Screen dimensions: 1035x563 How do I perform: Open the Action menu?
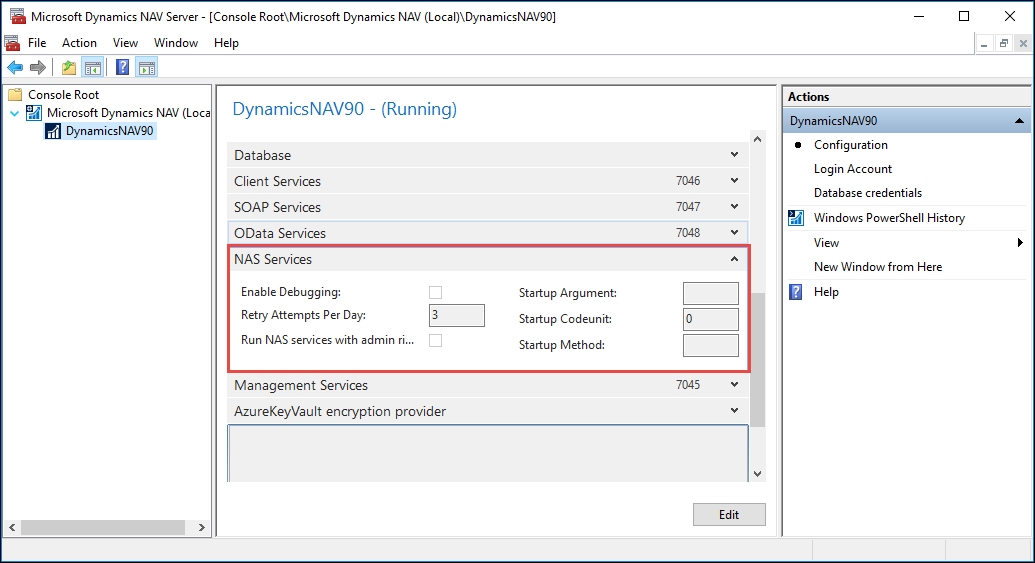tap(79, 43)
